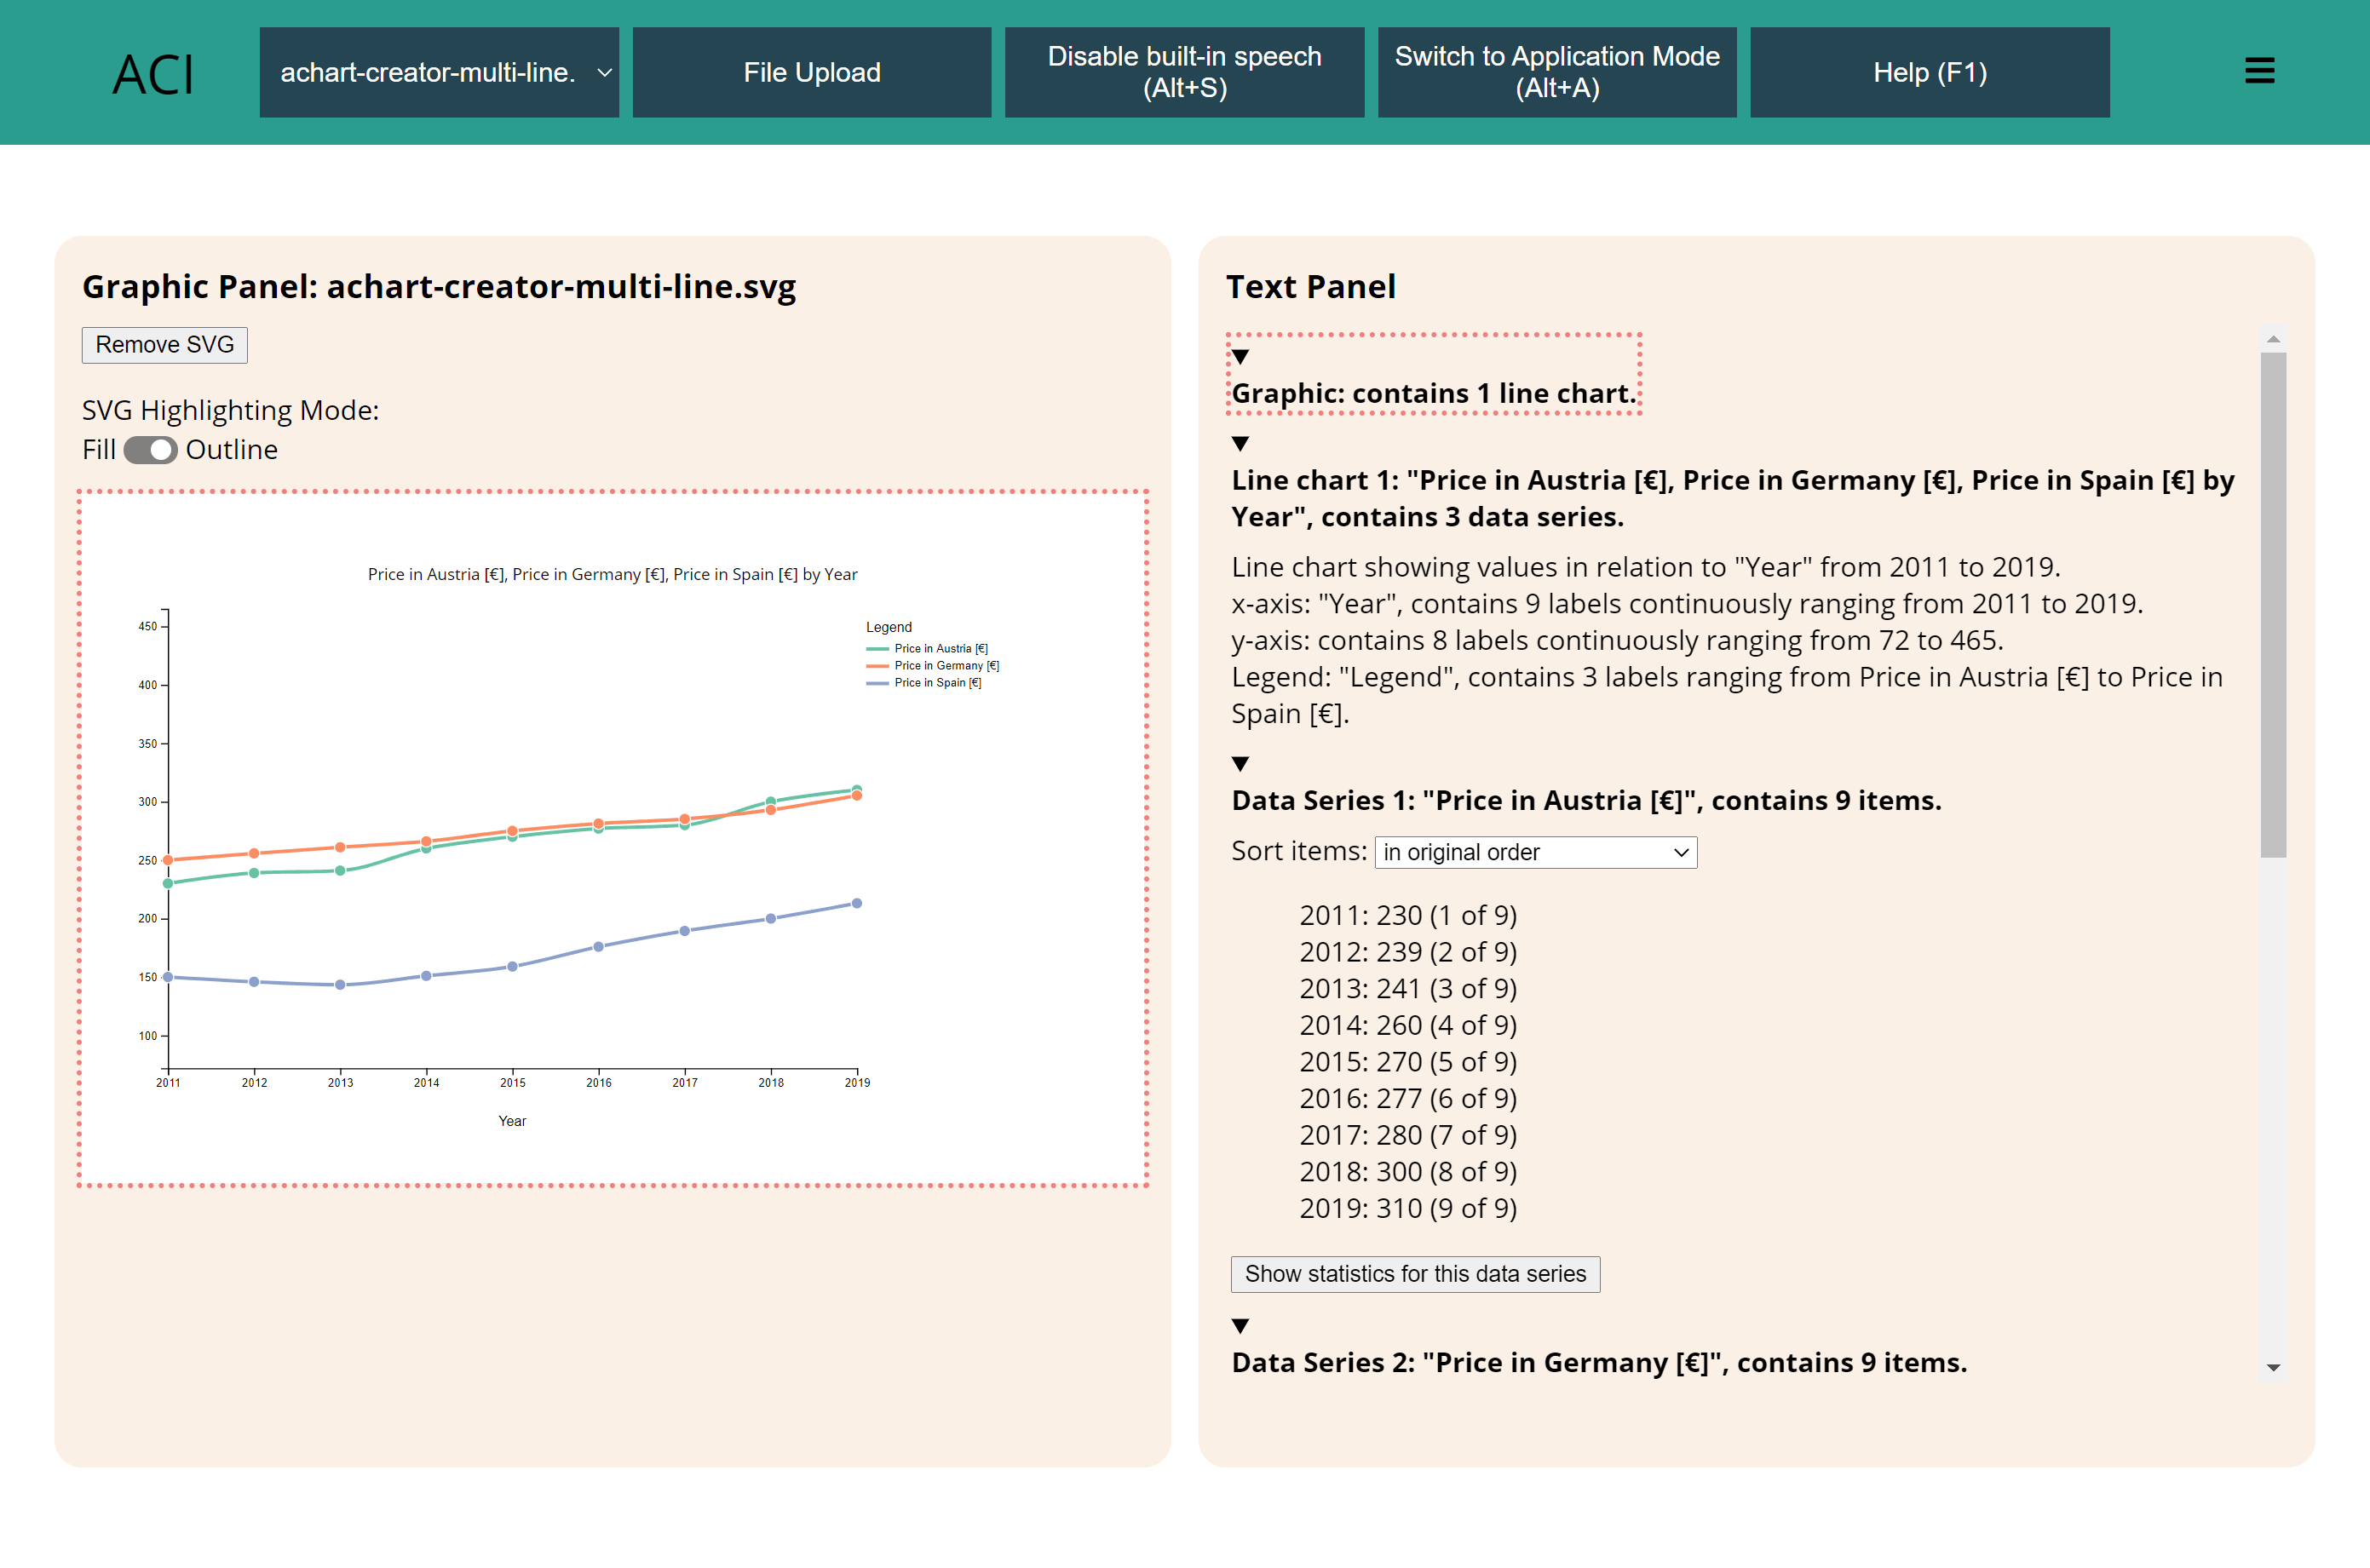Collapse Data Series 1 Price in Austria triangle
This screenshot has width=2370, height=1568.
point(1240,764)
